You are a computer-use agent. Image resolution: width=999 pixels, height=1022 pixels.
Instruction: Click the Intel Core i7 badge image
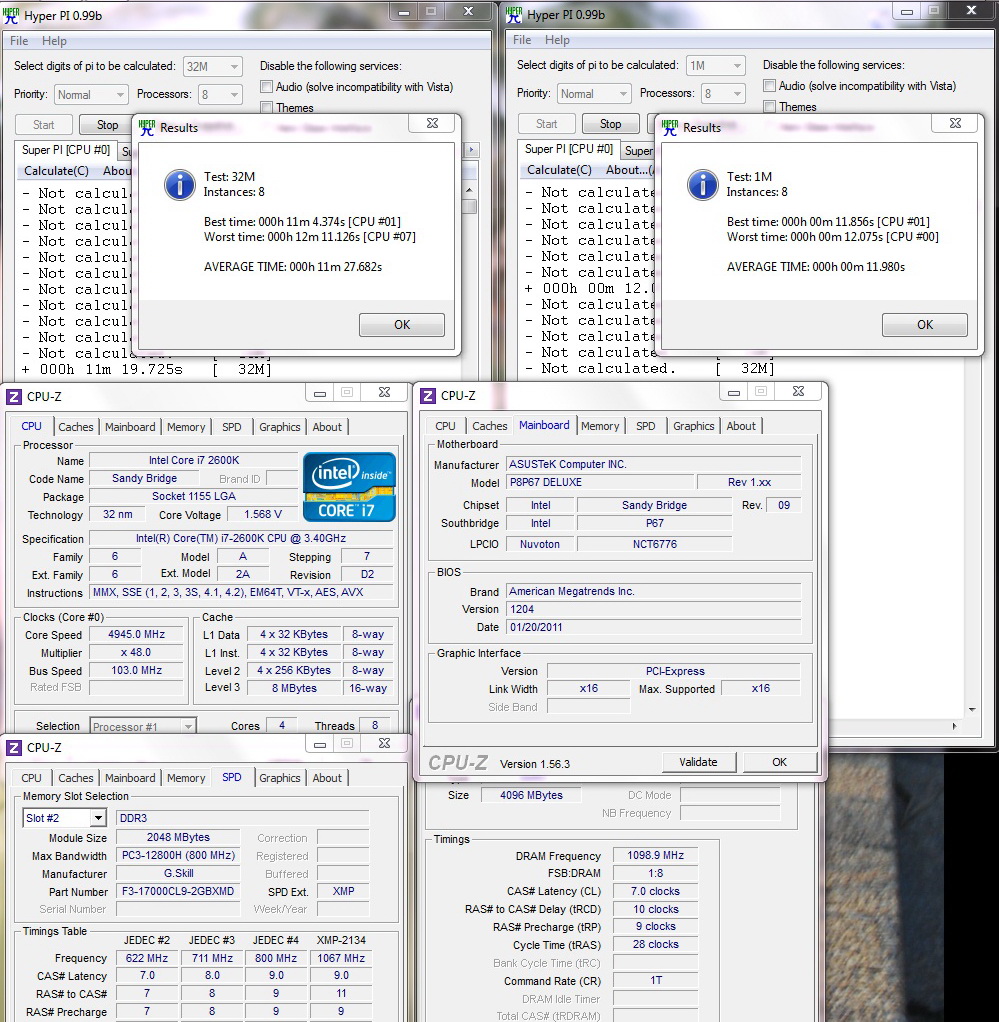349,487
